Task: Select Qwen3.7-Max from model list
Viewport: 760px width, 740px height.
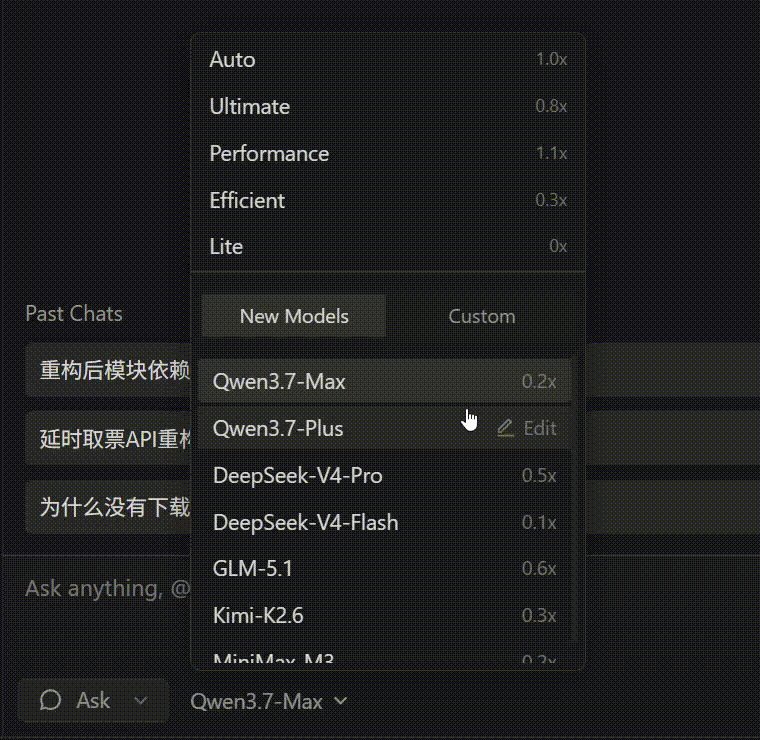Action: tap(384, 381)
